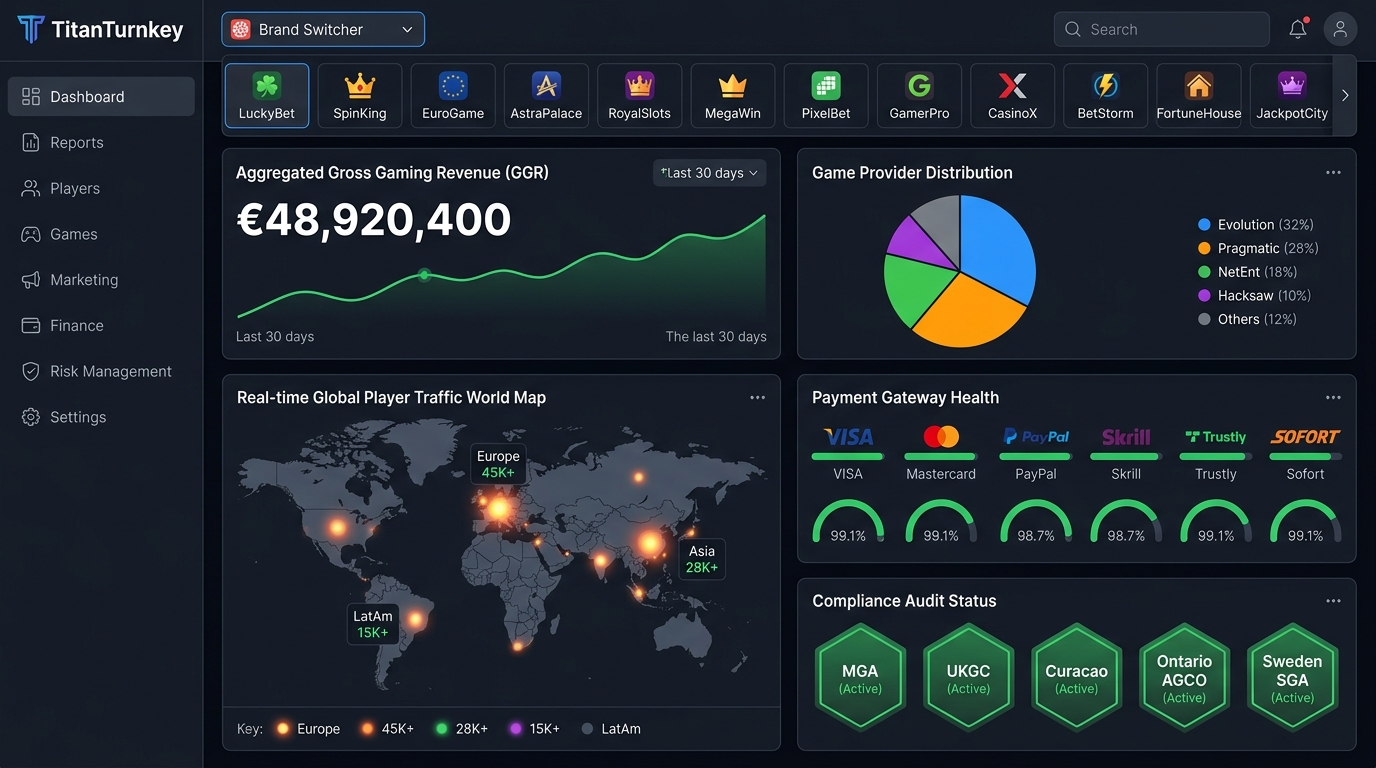This screenshot has height=768, width=1376.
Task: Select the MegaWin brand tile
Action: [733, 96]
